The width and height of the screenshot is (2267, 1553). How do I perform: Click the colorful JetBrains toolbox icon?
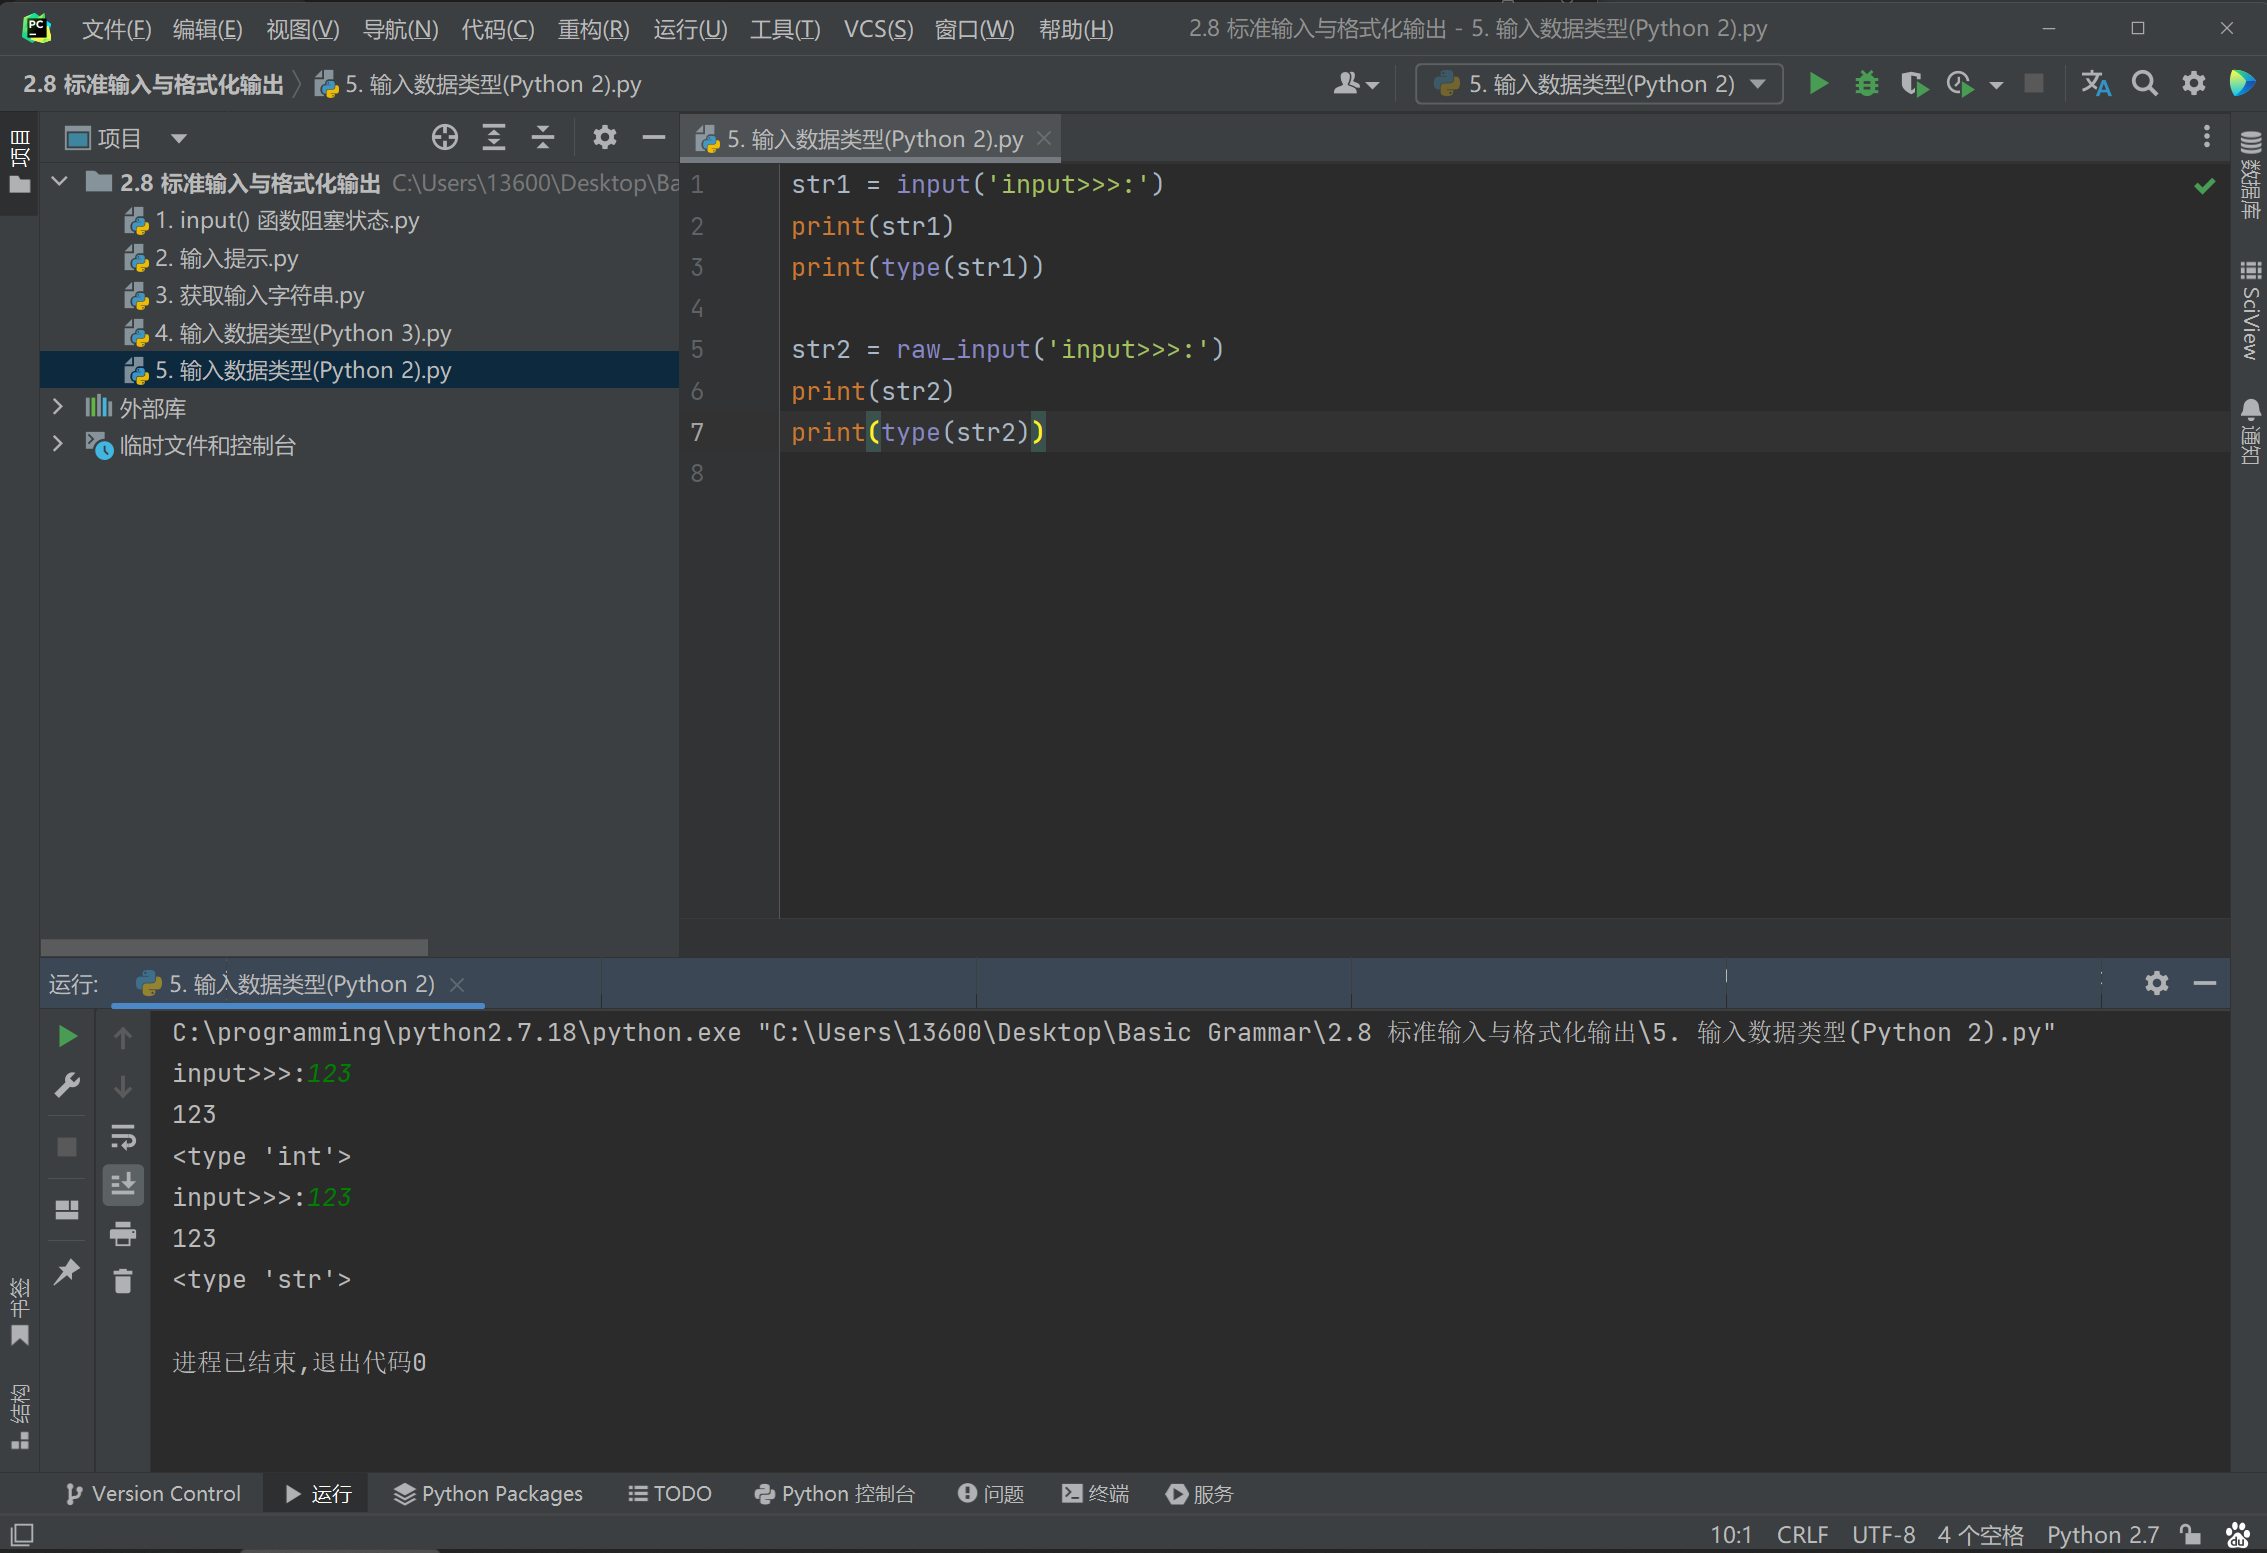point(2241,84)
